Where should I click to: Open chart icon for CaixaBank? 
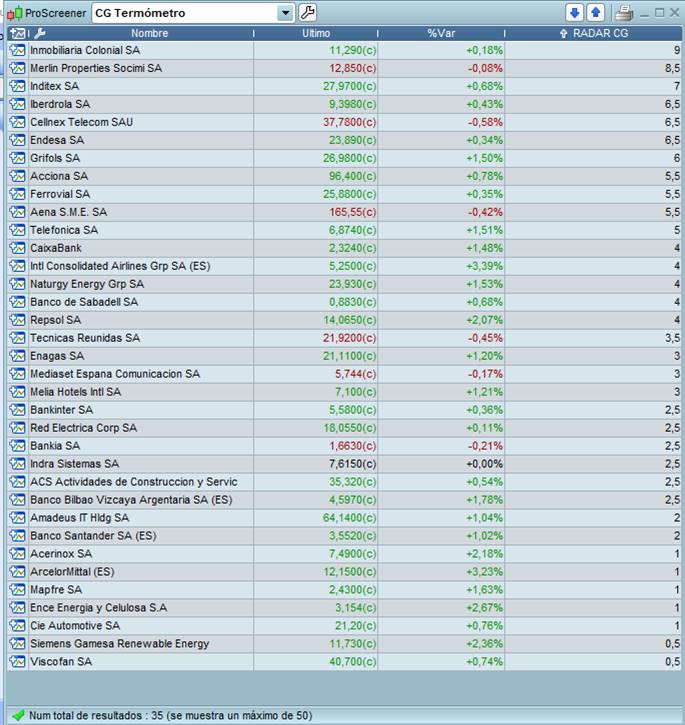pyautogui.click(x=18, y=248)
